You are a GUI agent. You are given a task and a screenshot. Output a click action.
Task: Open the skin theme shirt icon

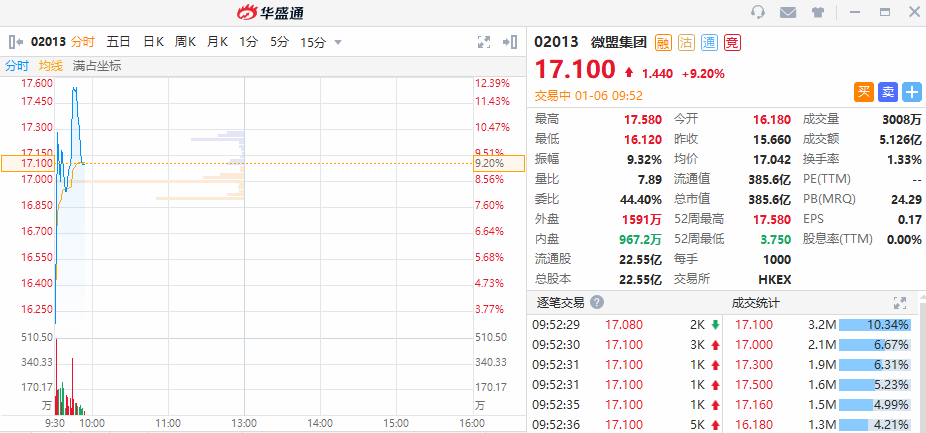[818, 12]
